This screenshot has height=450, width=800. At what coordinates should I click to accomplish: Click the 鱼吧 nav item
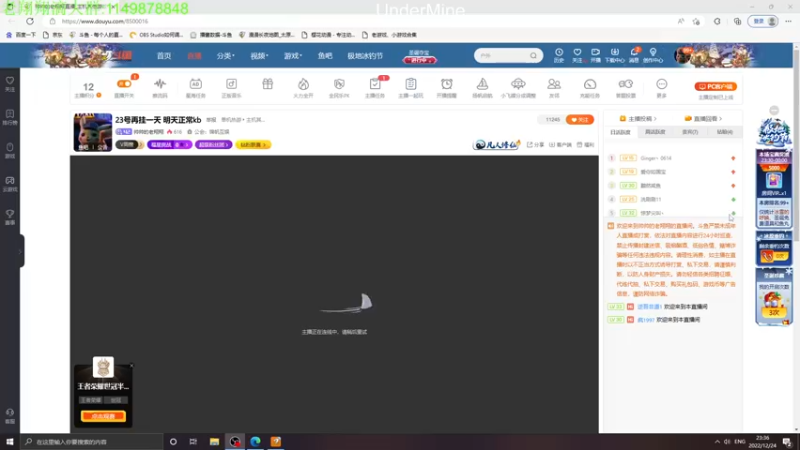point(325,56)
